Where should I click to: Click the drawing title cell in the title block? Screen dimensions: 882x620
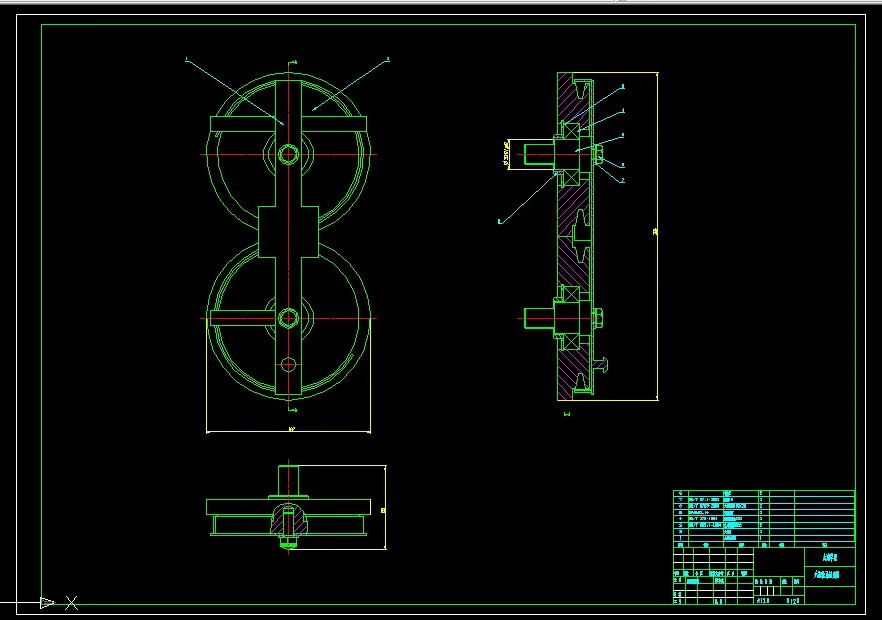(x=830, y=575)
